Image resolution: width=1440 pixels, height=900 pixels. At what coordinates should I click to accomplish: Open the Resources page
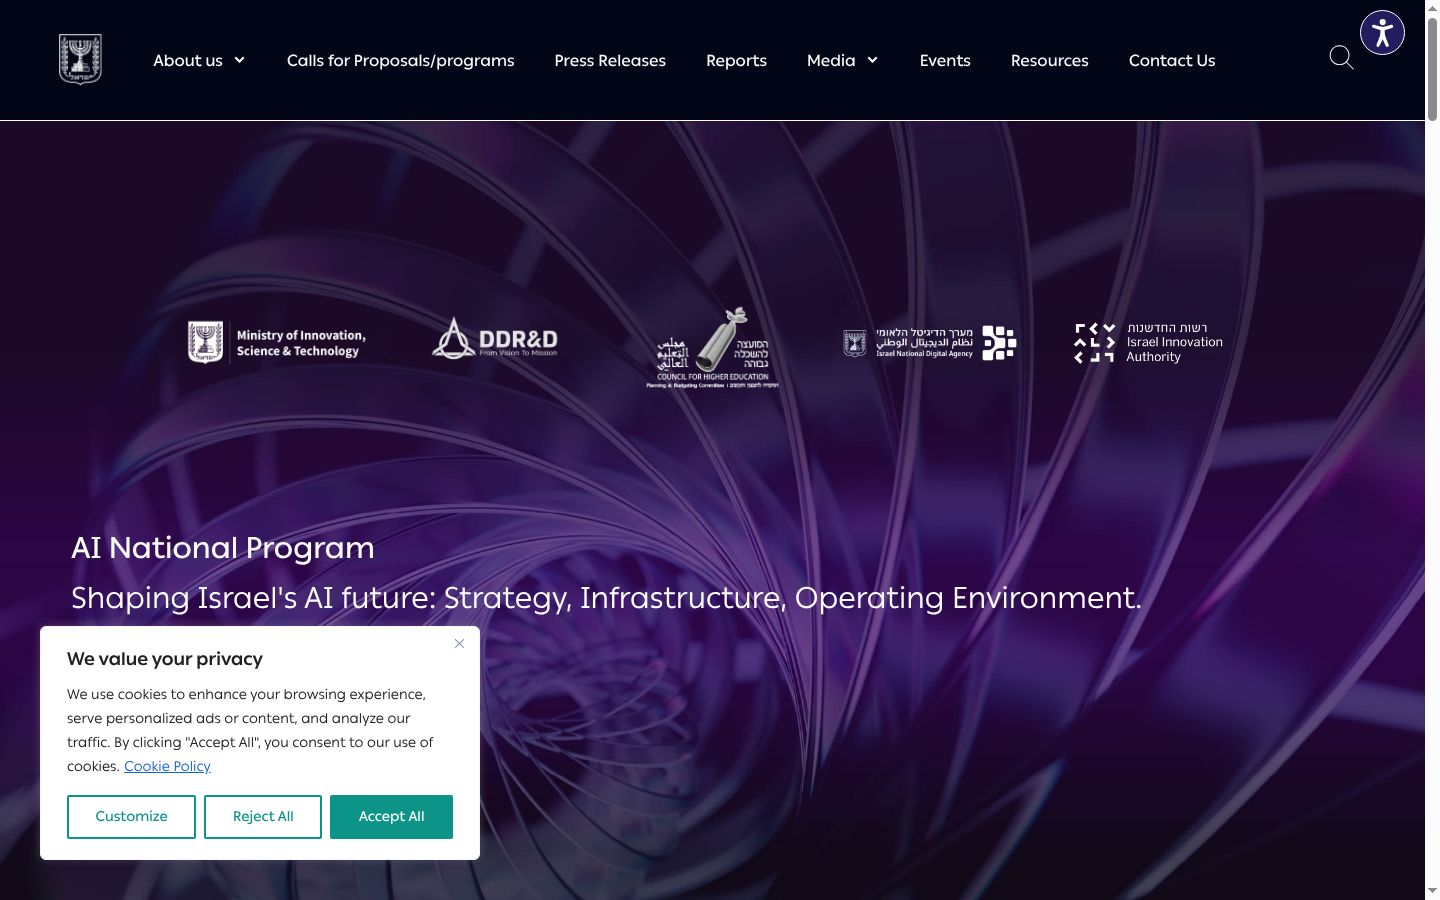[x=1049, y=60]
